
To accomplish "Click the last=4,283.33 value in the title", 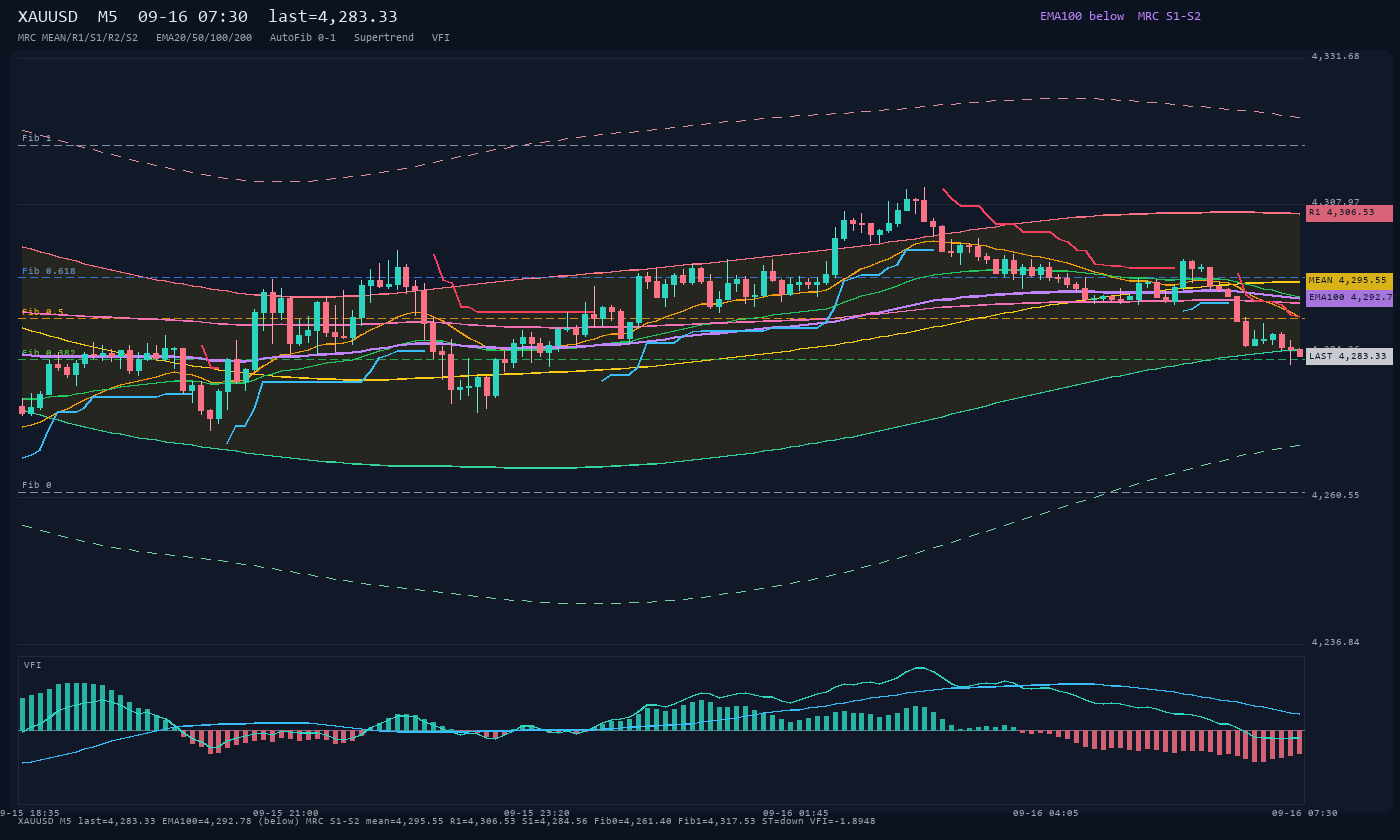I will [x=333, y=17].
